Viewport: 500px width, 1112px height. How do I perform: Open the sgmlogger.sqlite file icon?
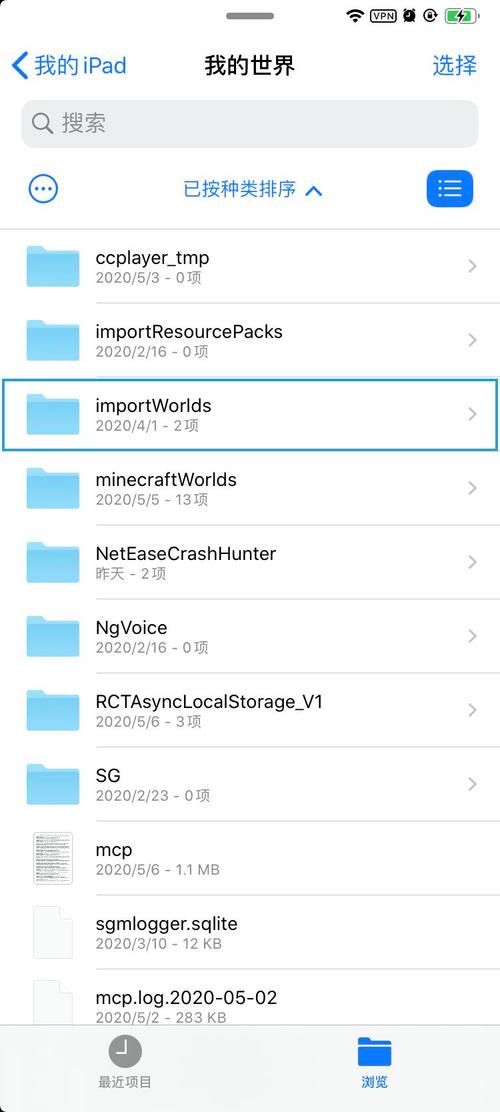(53, 932)
